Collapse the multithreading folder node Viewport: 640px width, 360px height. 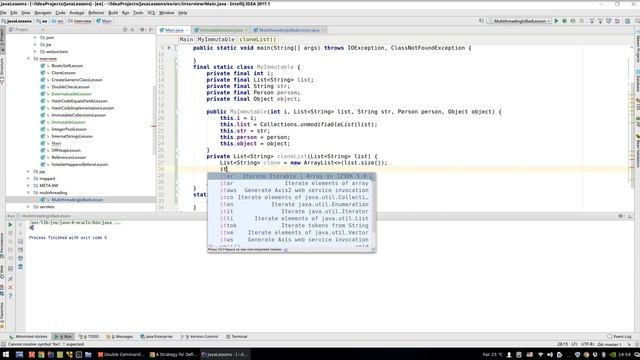[29, 193]
